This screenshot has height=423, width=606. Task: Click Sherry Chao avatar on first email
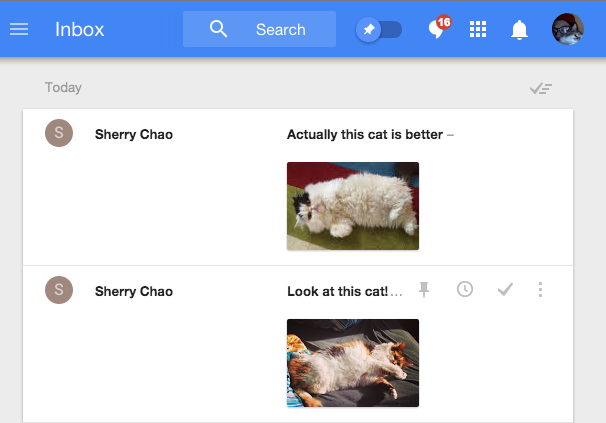59,134
